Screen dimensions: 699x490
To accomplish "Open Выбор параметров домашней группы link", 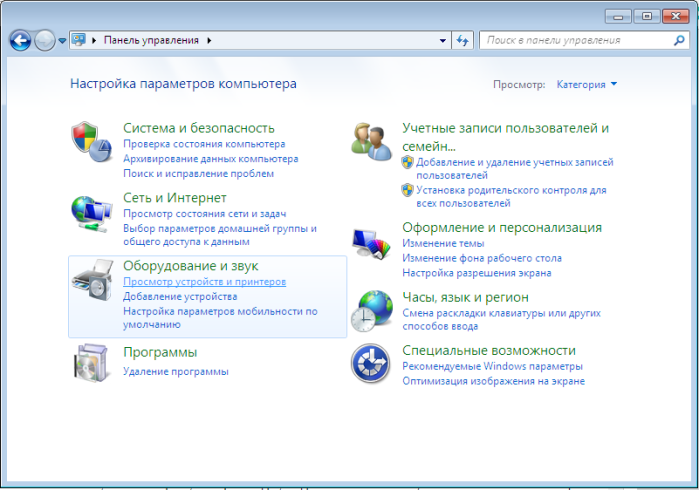I will pos(220,235).
